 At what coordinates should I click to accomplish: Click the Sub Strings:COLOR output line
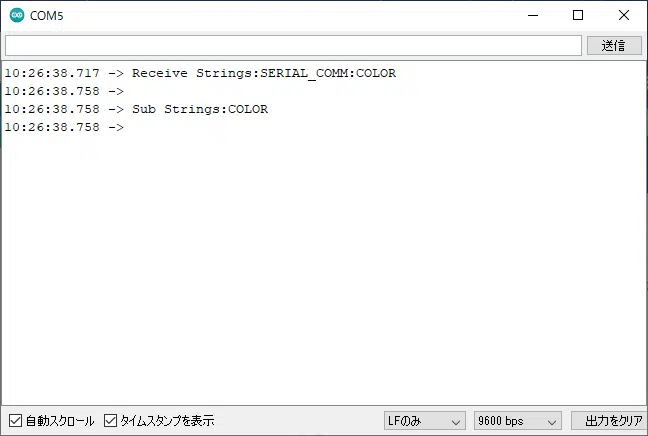(200, 109)
